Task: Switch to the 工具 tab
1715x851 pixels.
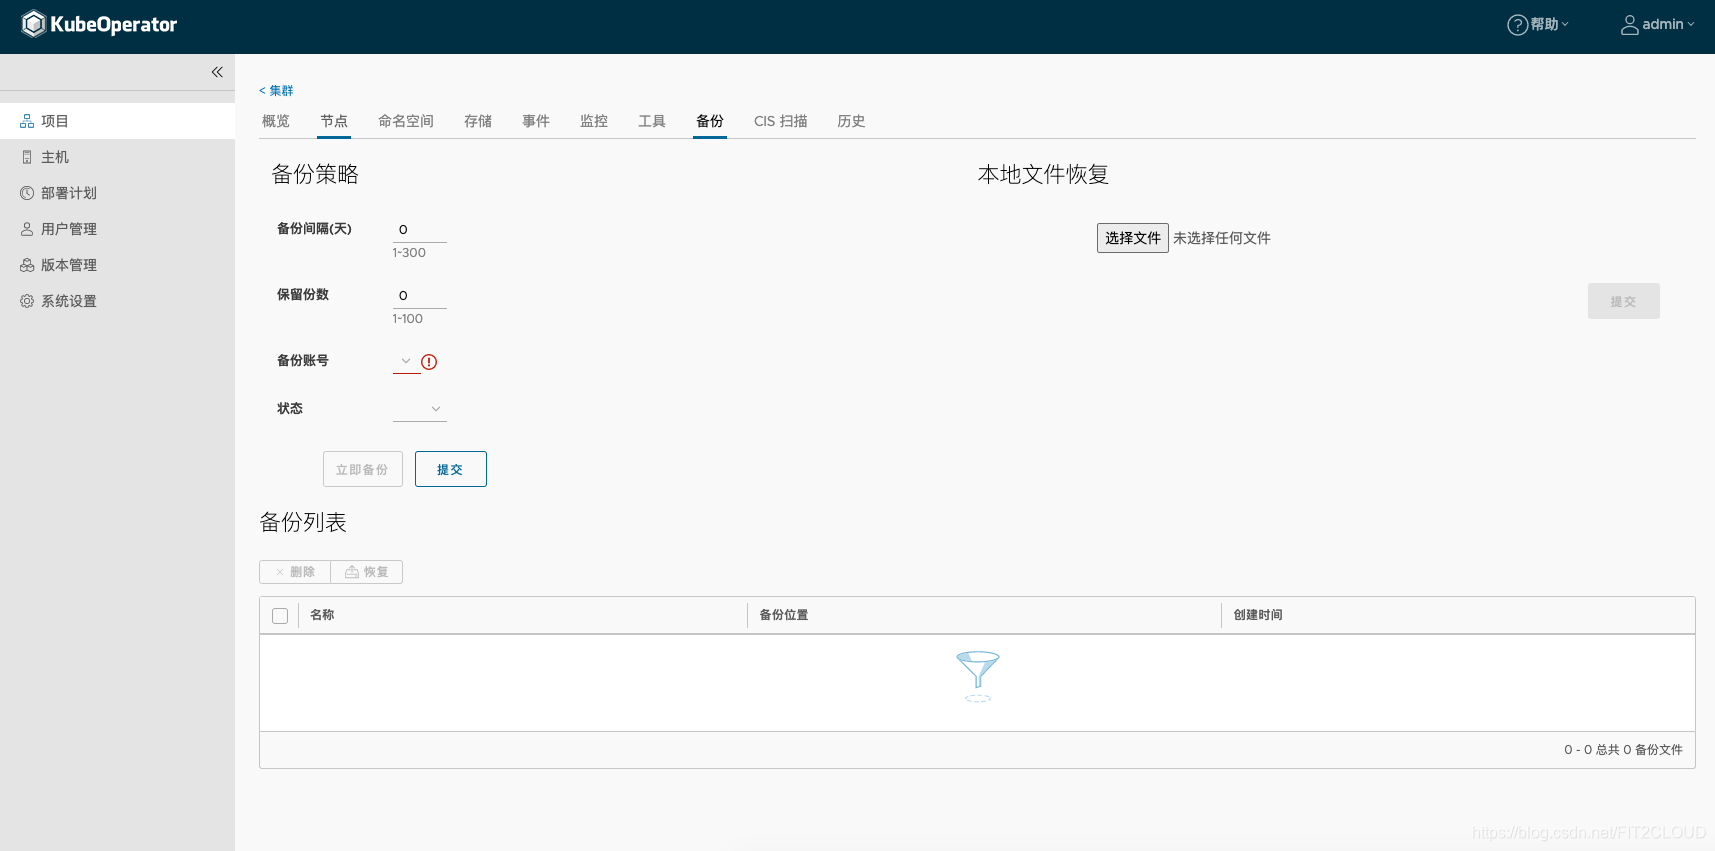Action: (652, 121)
